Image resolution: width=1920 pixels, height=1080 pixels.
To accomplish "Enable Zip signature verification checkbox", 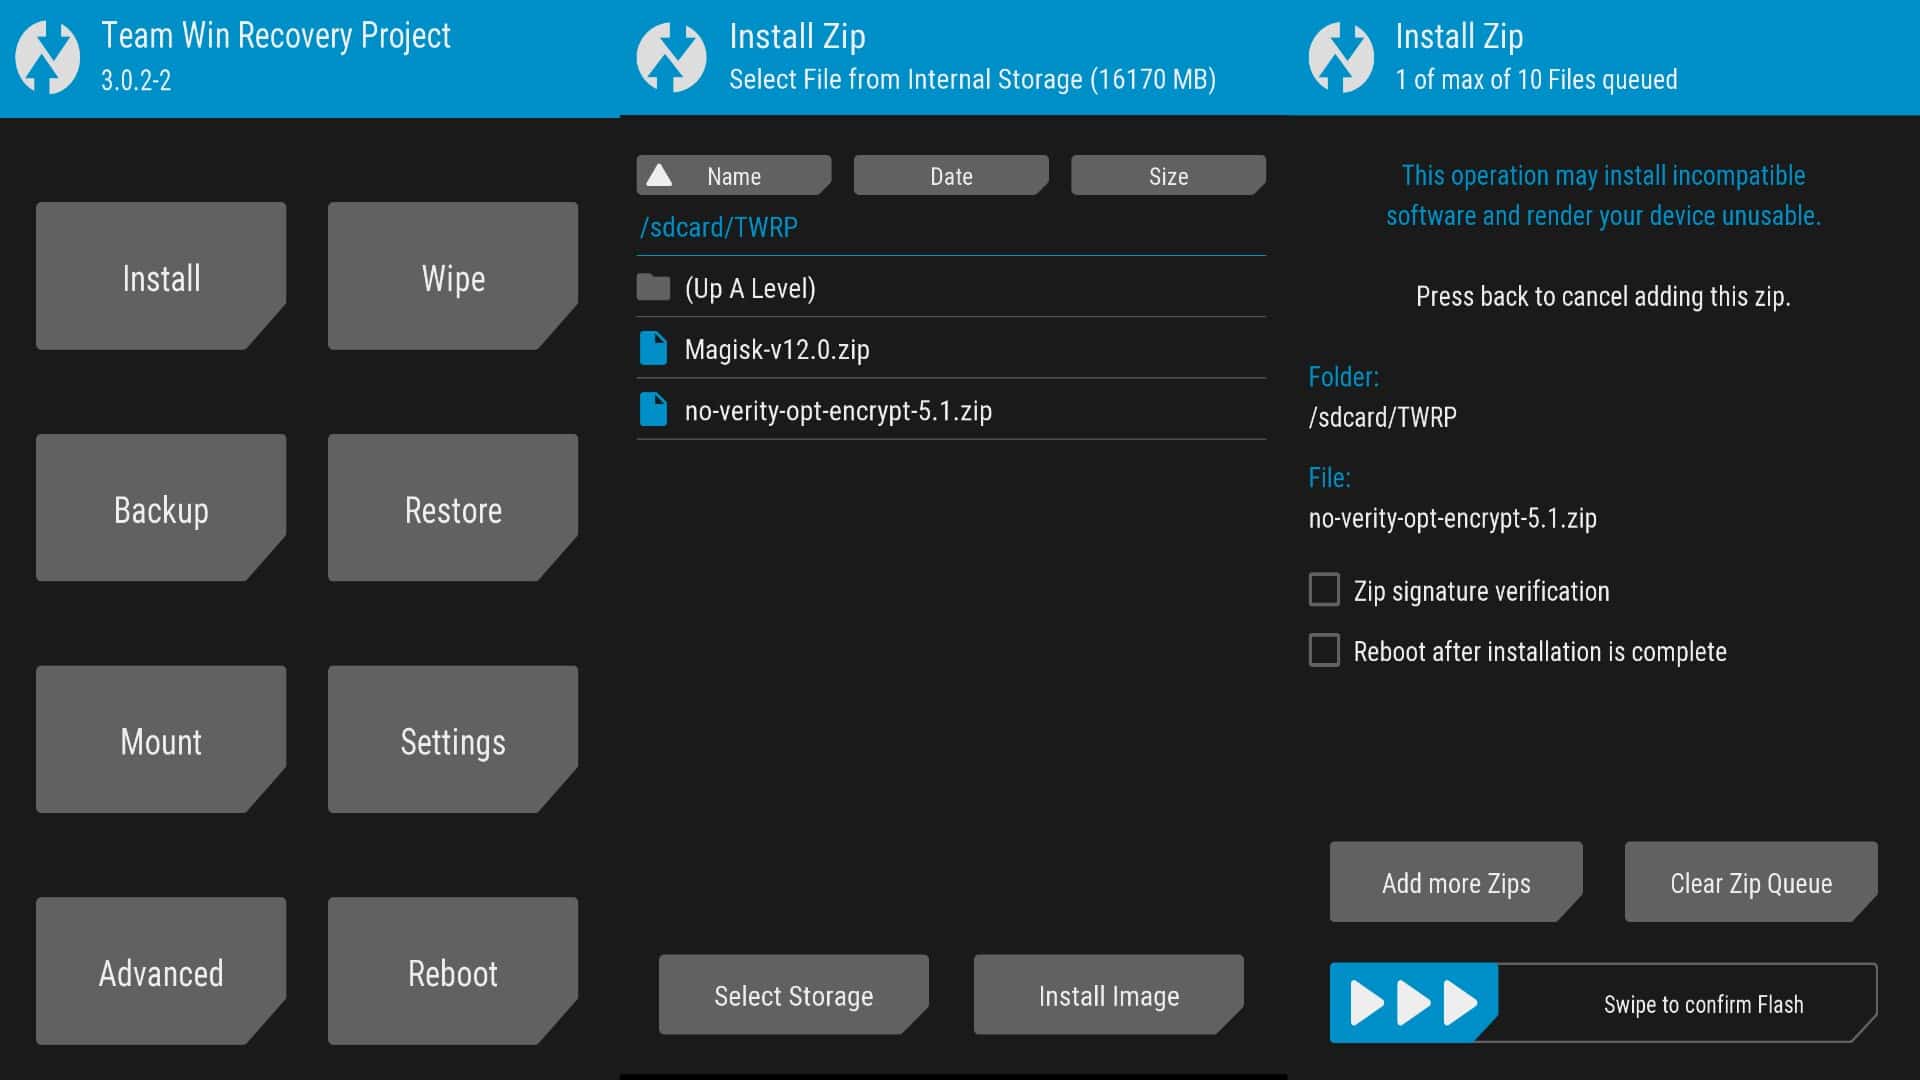I will click(x=1321, y=591).
